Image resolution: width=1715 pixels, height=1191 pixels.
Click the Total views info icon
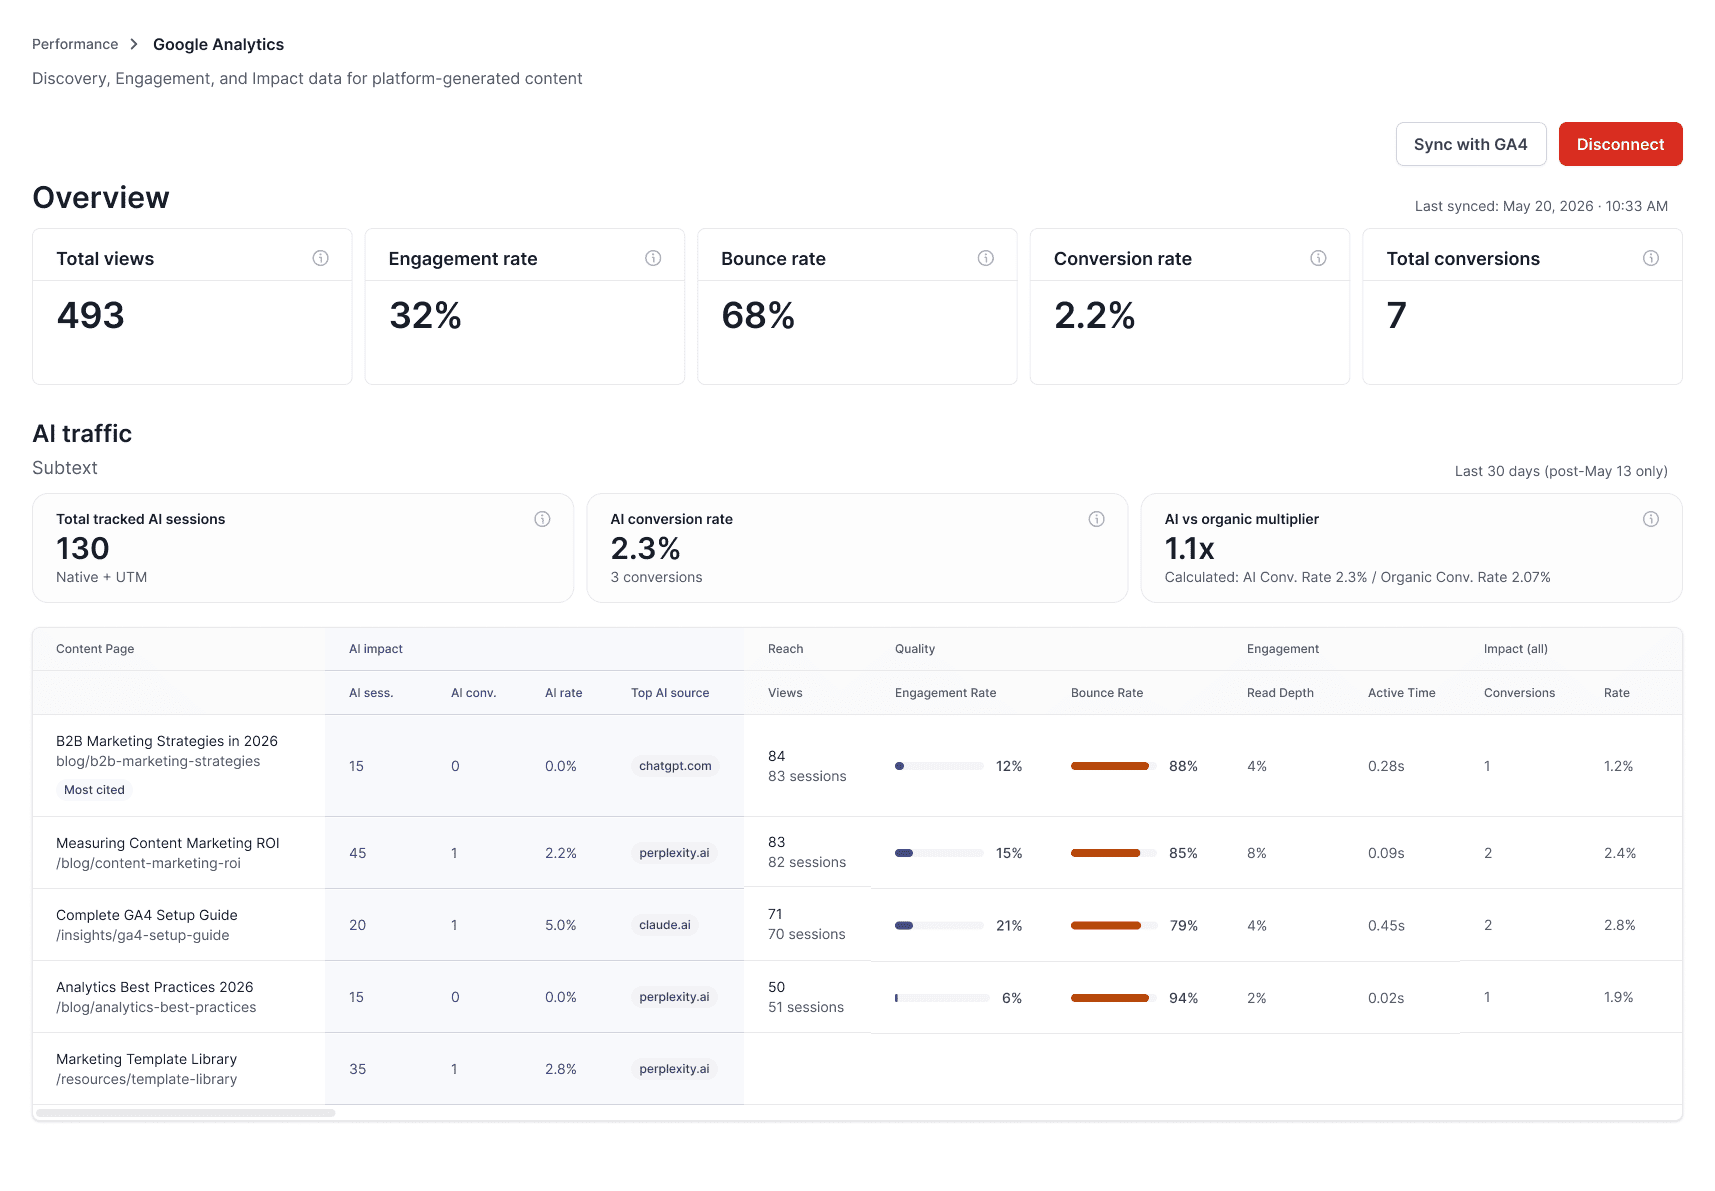320,258
